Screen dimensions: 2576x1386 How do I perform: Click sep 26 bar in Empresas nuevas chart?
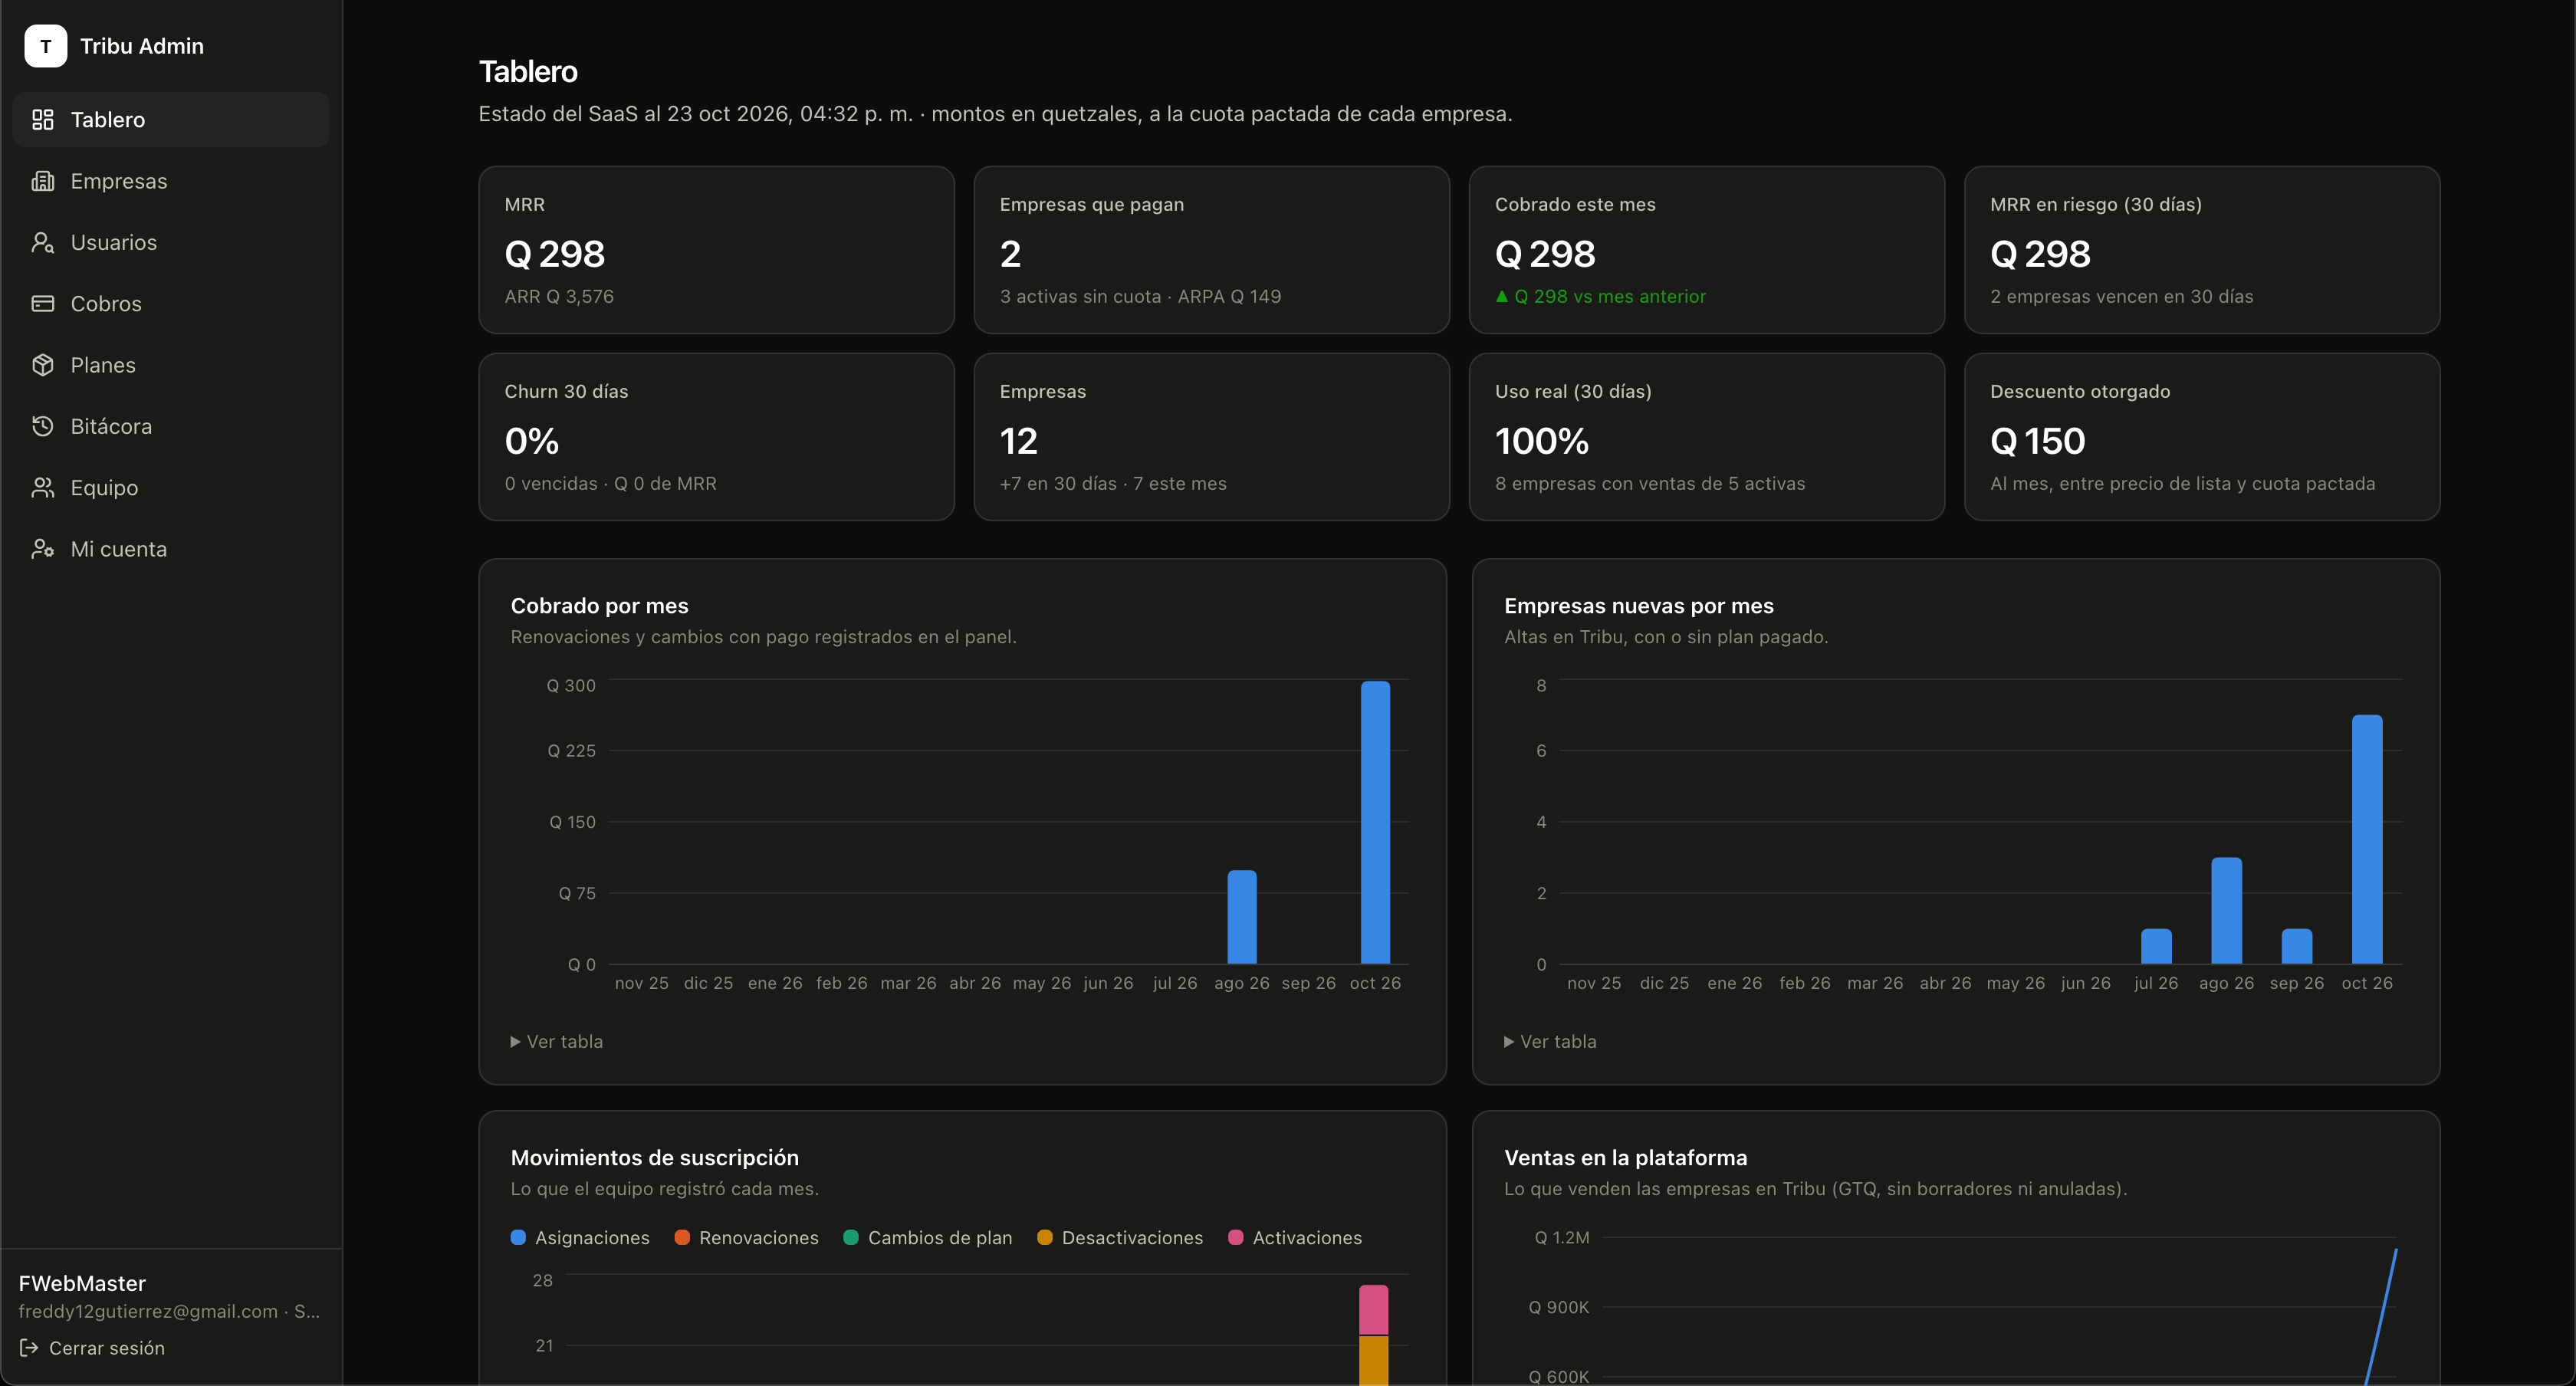(2297, 946)
